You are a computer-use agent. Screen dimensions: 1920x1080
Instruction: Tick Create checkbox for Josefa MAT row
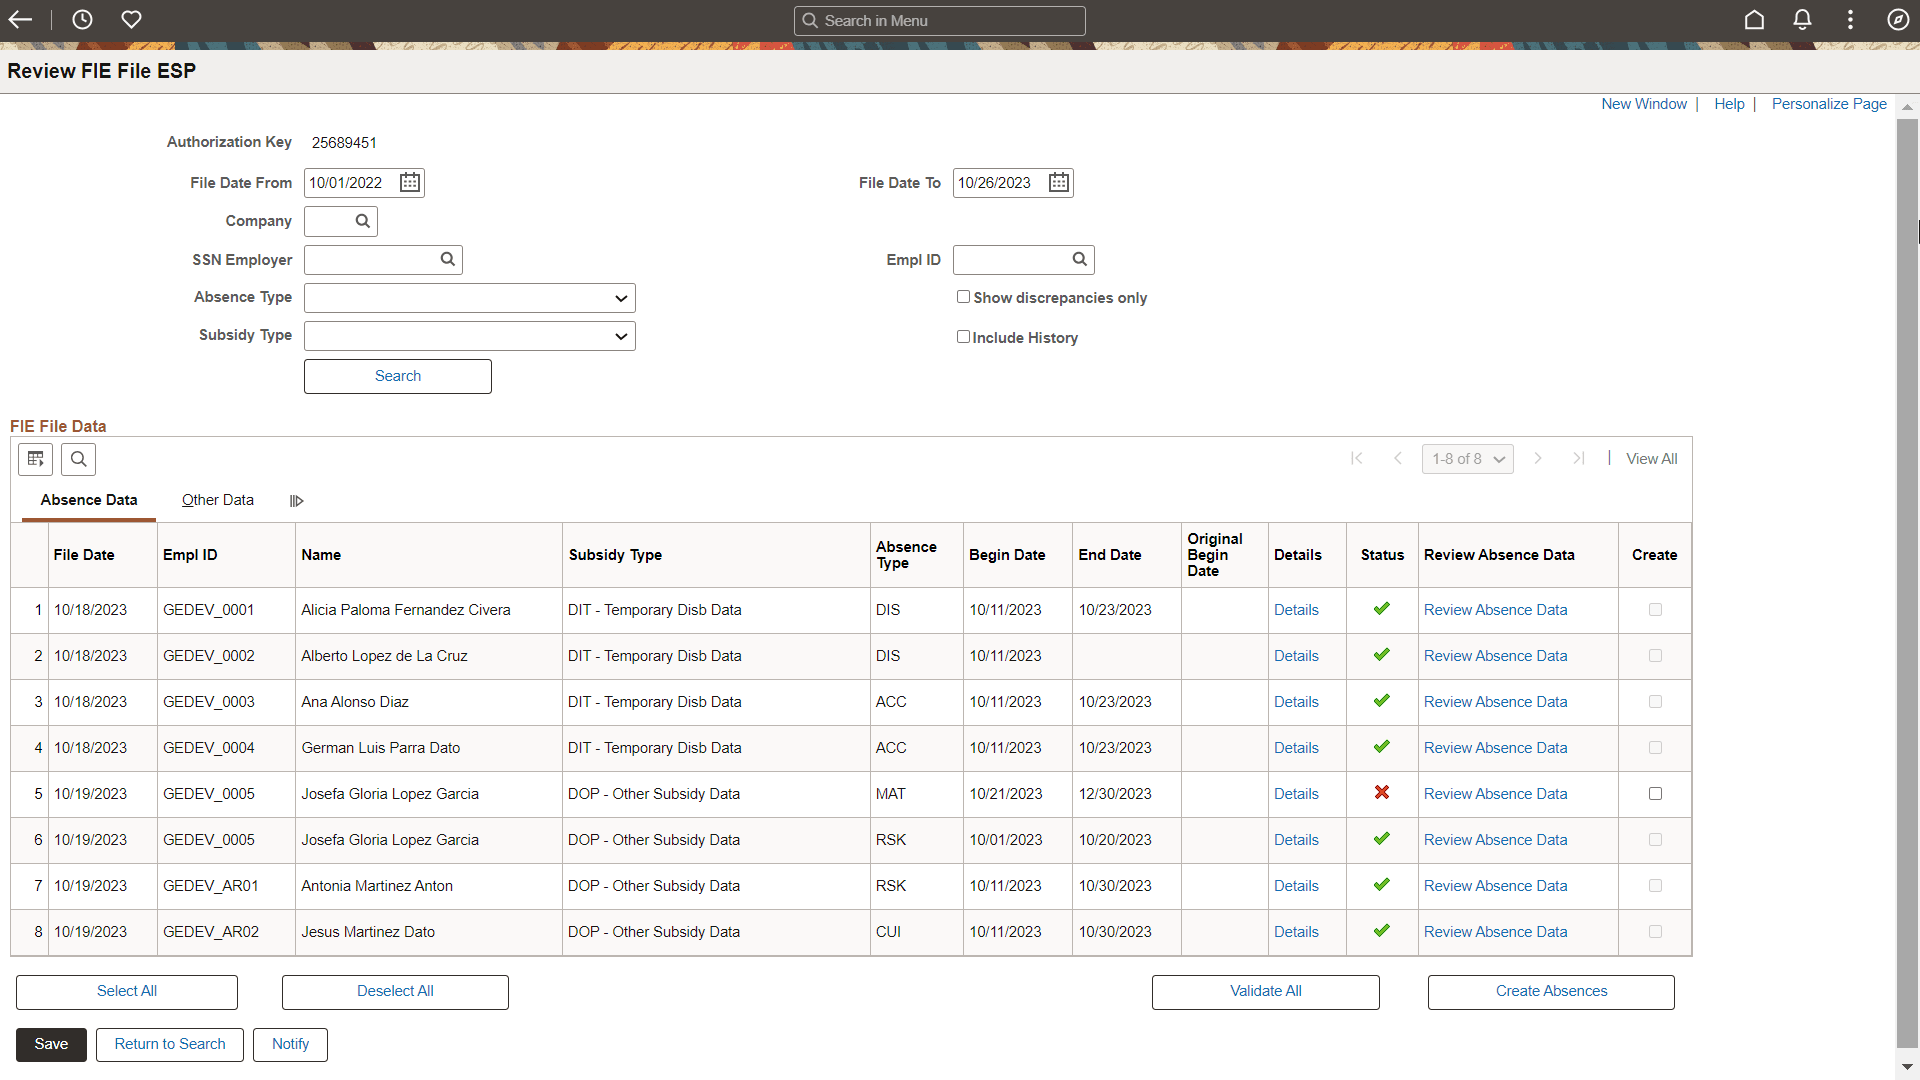click(x=1655, y=793)
